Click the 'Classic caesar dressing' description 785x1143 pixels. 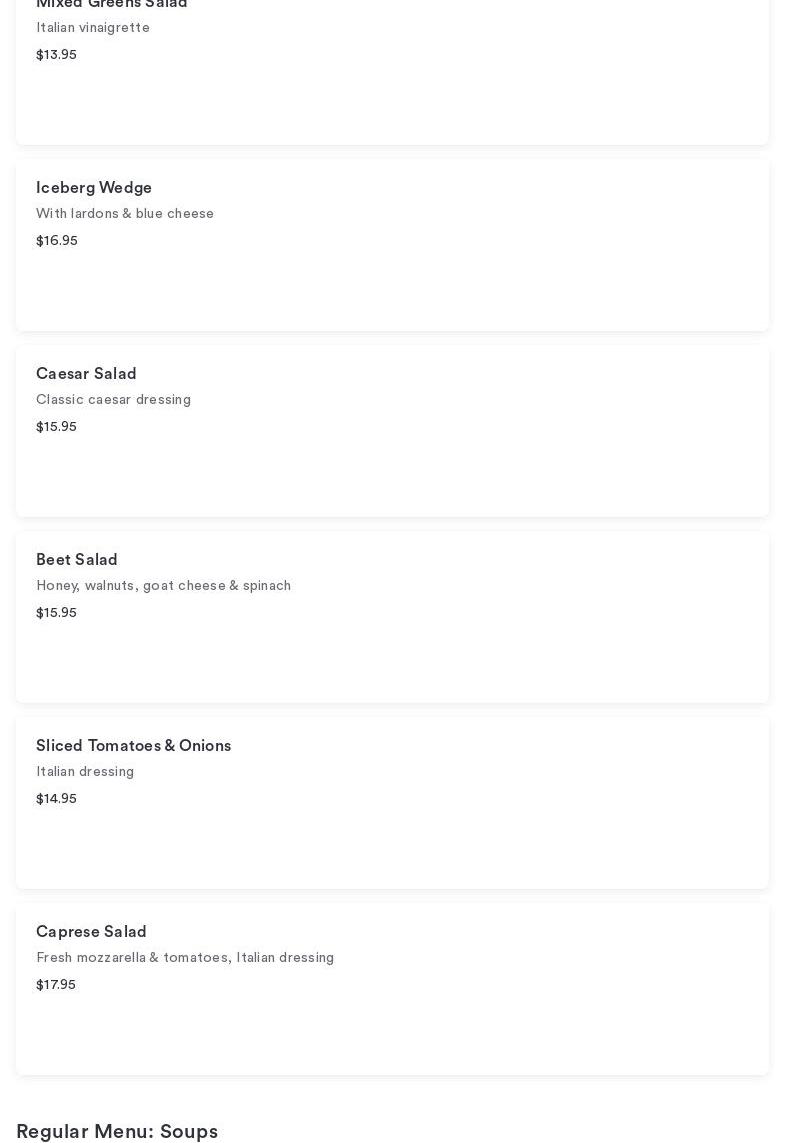coord(113,400)
